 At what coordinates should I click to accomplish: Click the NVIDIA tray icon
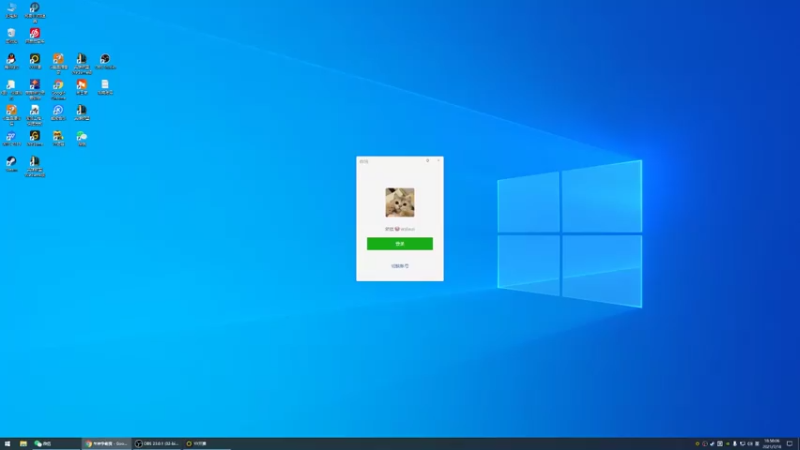pyautogui.click(x=728, y=444)
